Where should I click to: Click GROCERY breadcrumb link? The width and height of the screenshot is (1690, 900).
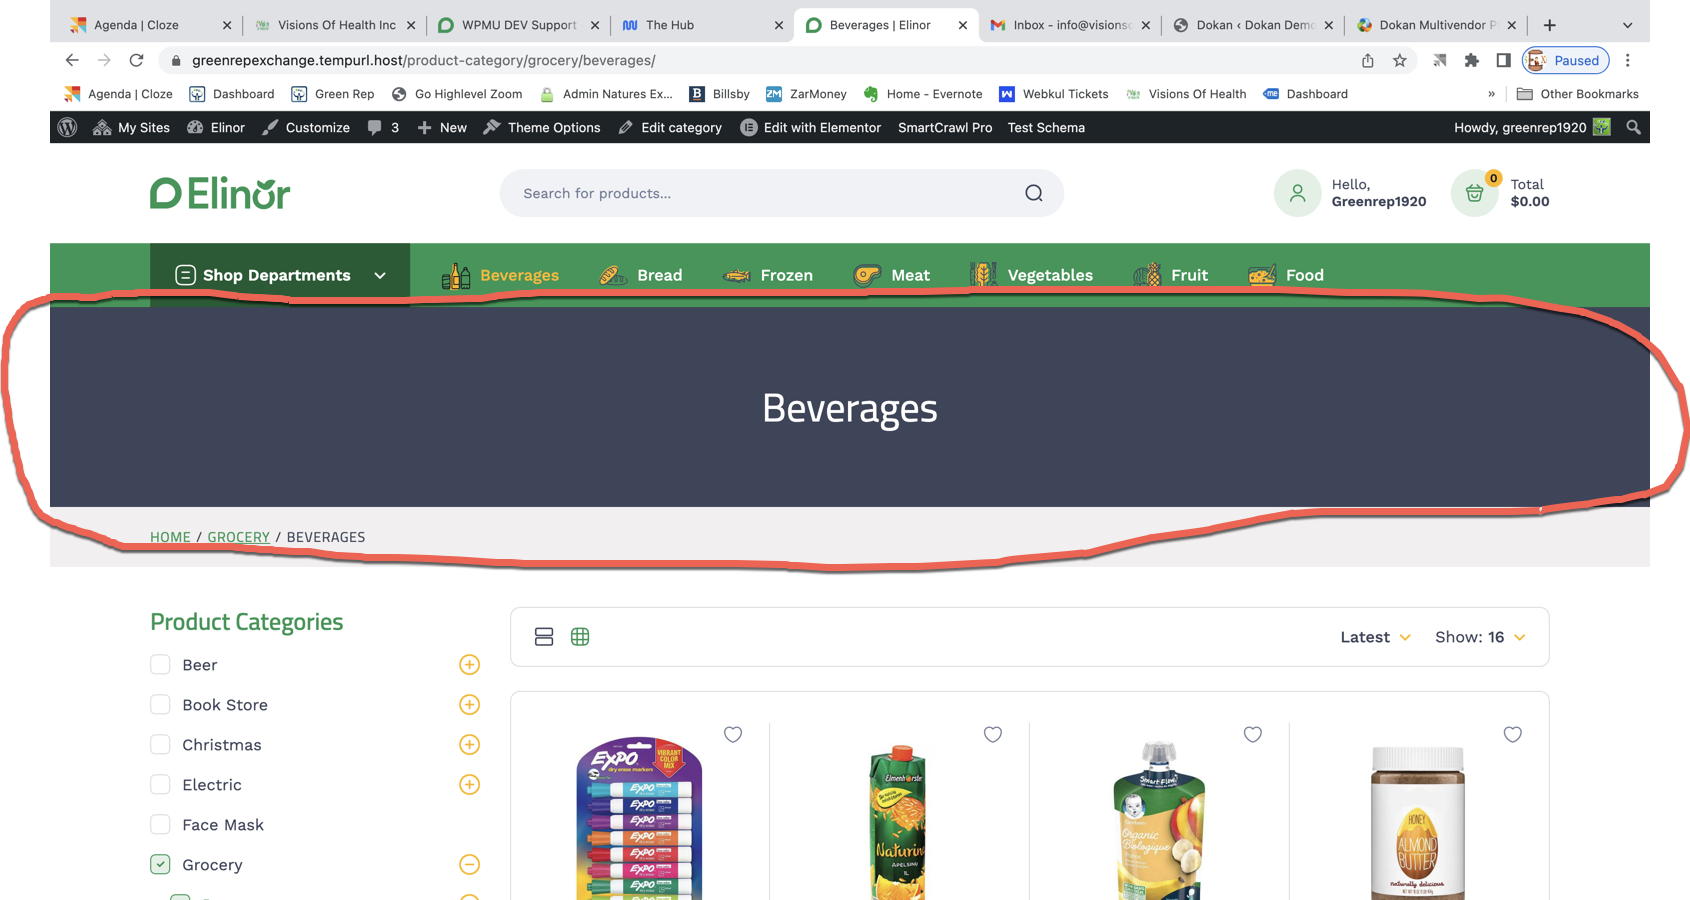[x=238, y=537]
